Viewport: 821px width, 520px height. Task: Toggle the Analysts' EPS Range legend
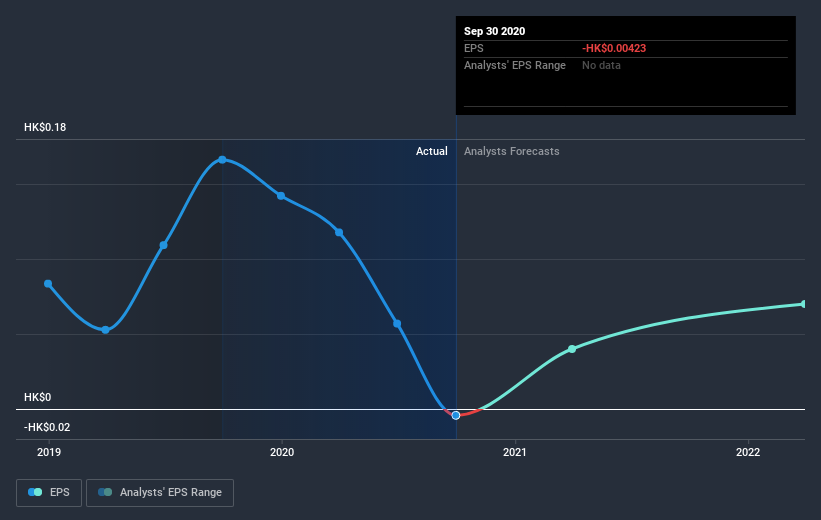coord(160,492)
